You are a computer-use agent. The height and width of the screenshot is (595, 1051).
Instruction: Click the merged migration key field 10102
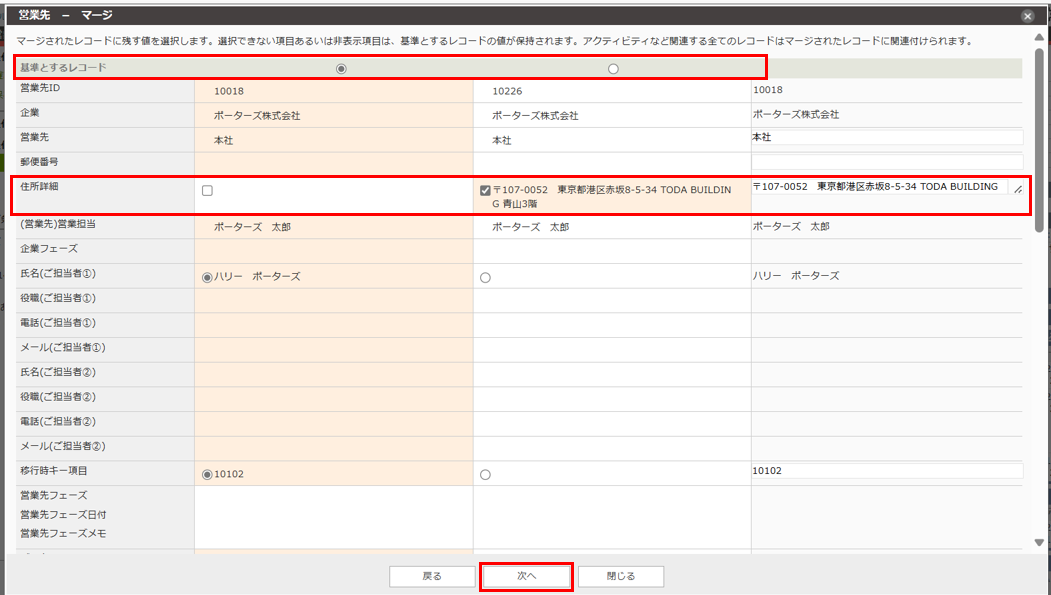[x=886, y=470]
